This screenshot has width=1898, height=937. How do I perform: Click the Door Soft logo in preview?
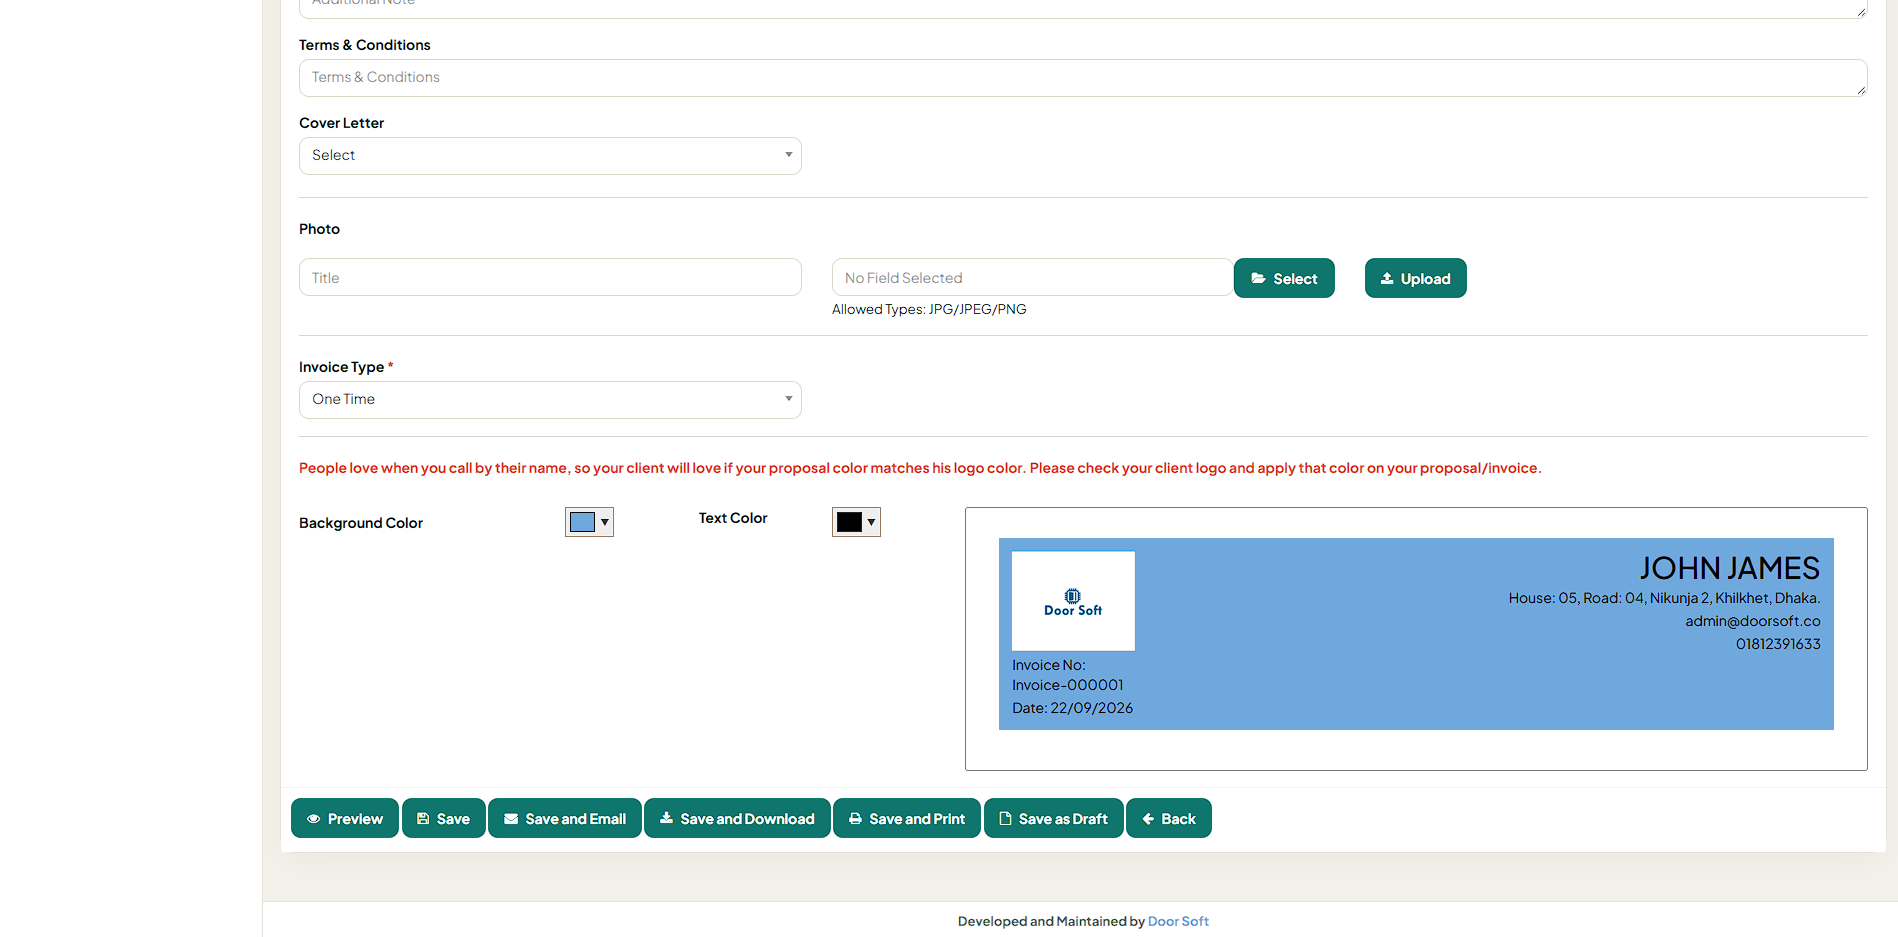(x=1073, y=601)
